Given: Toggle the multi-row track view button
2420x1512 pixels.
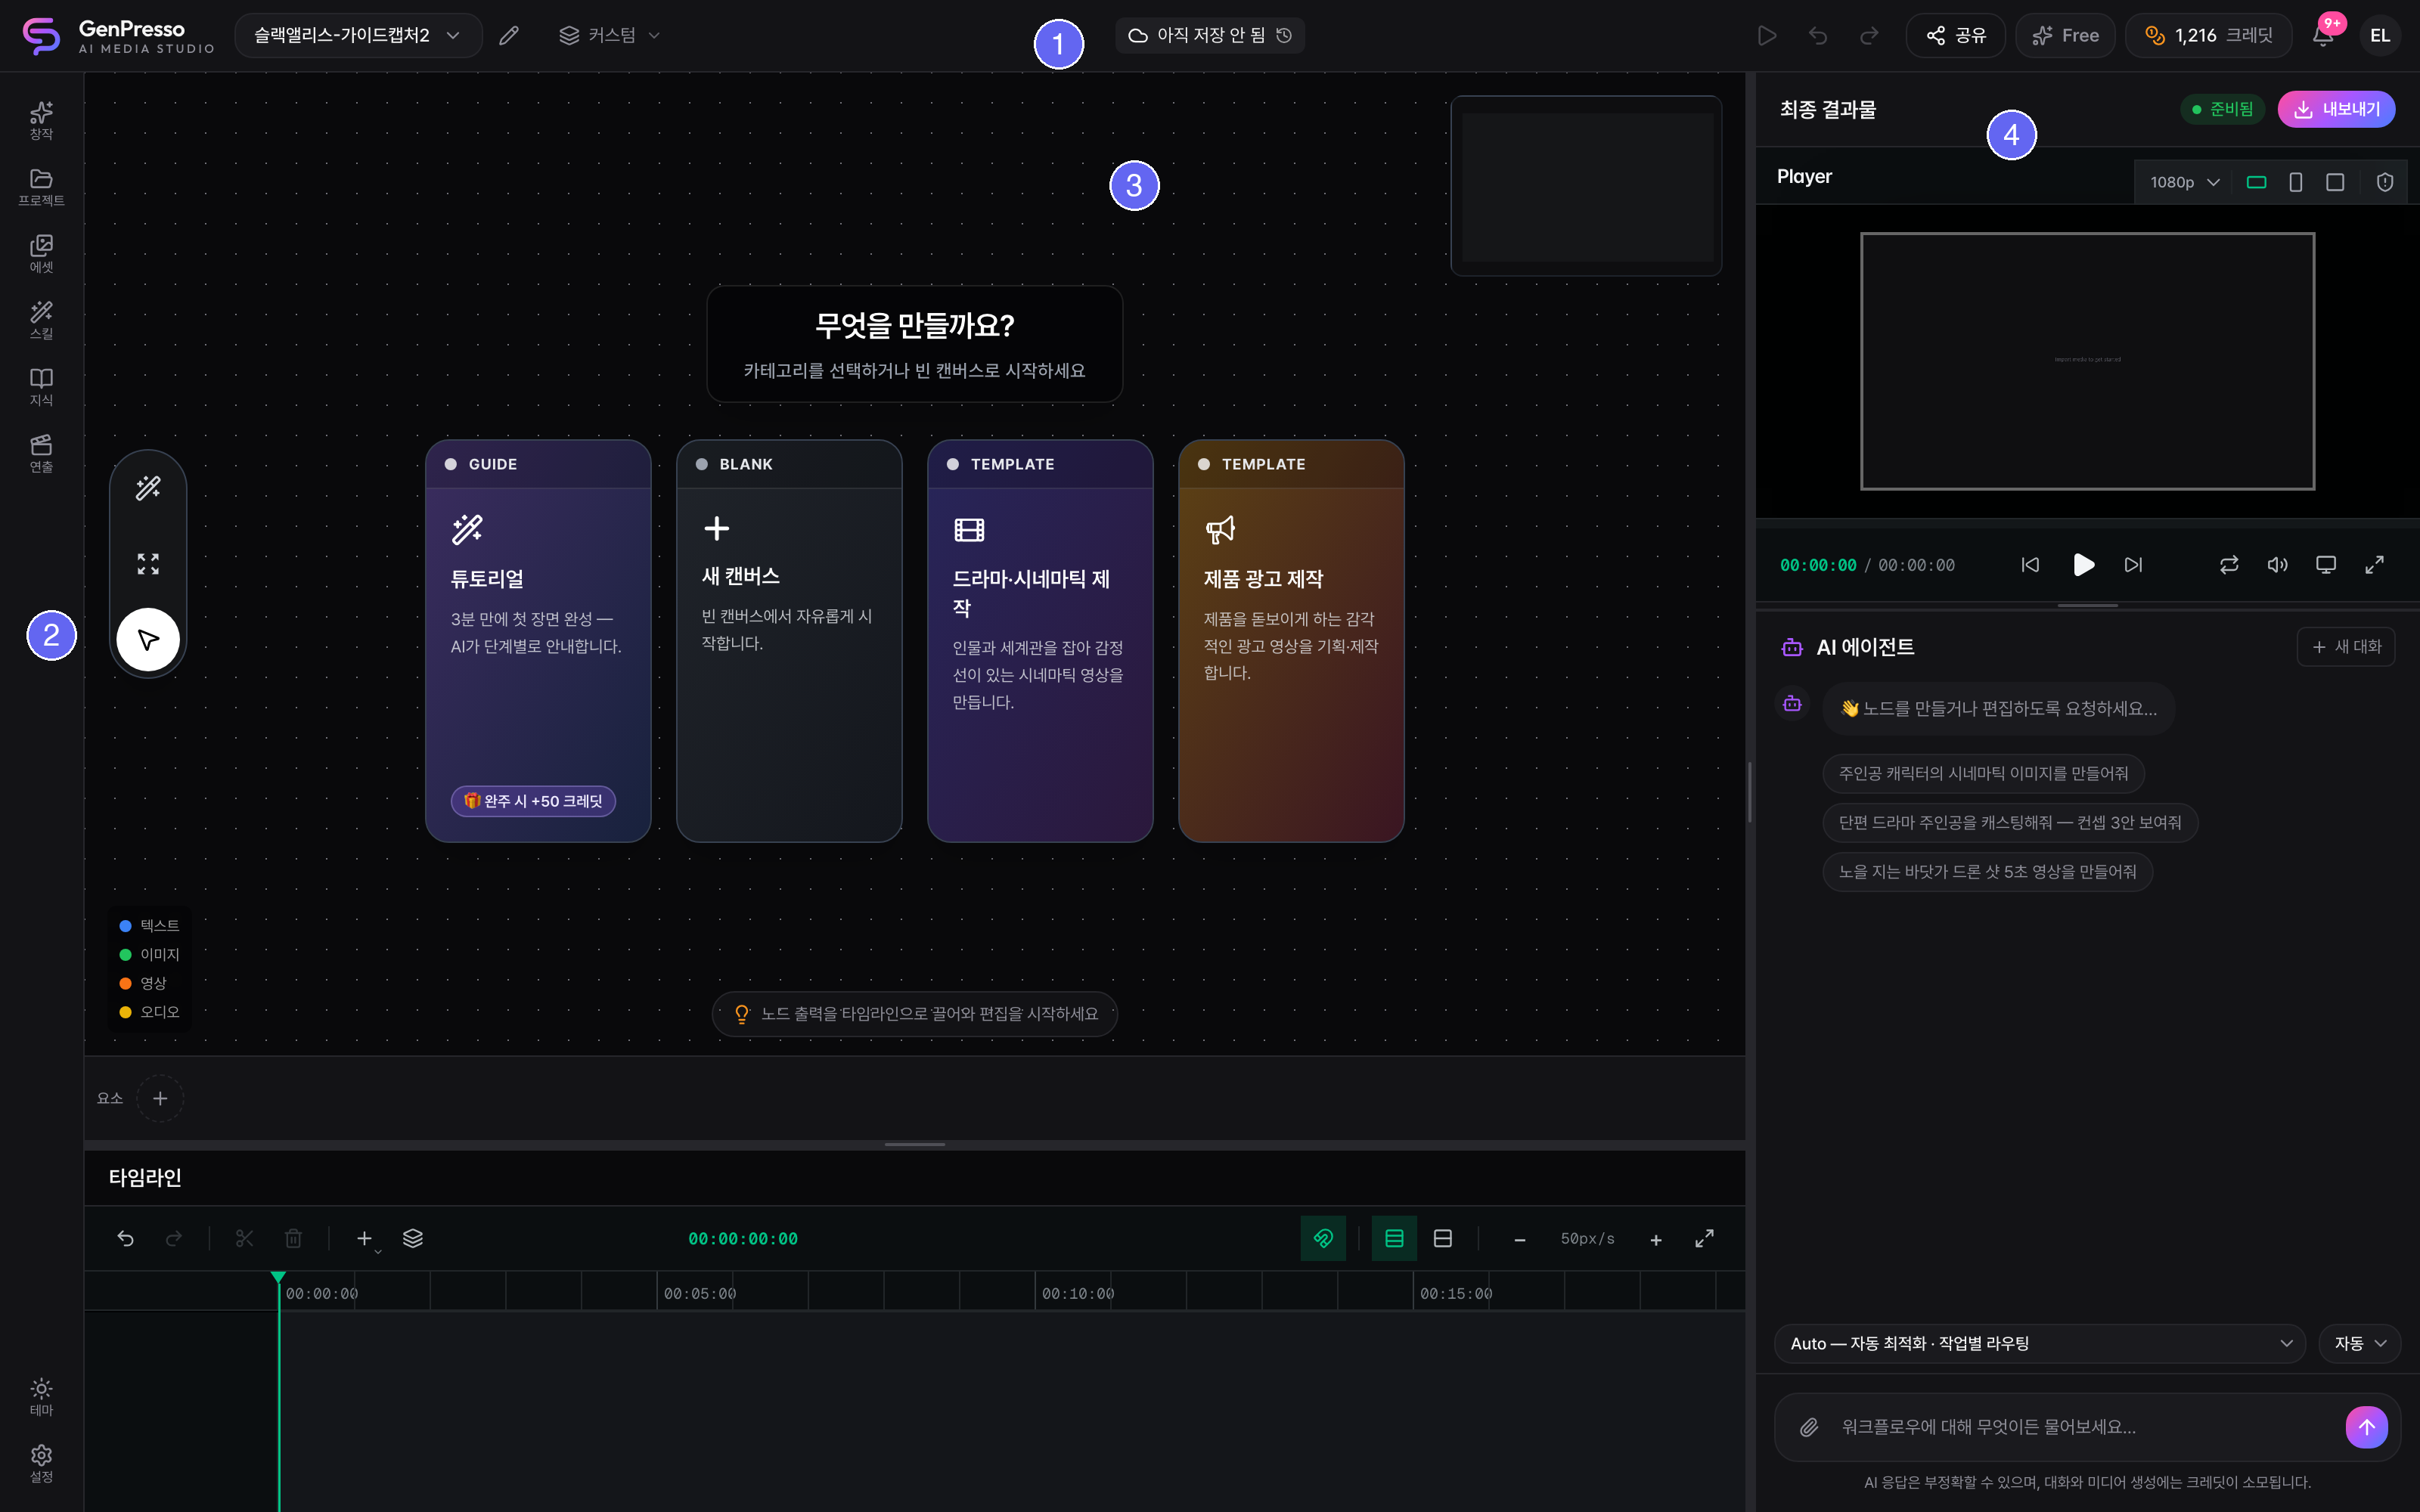Looking at the screenshot, I should 1394,1239.
